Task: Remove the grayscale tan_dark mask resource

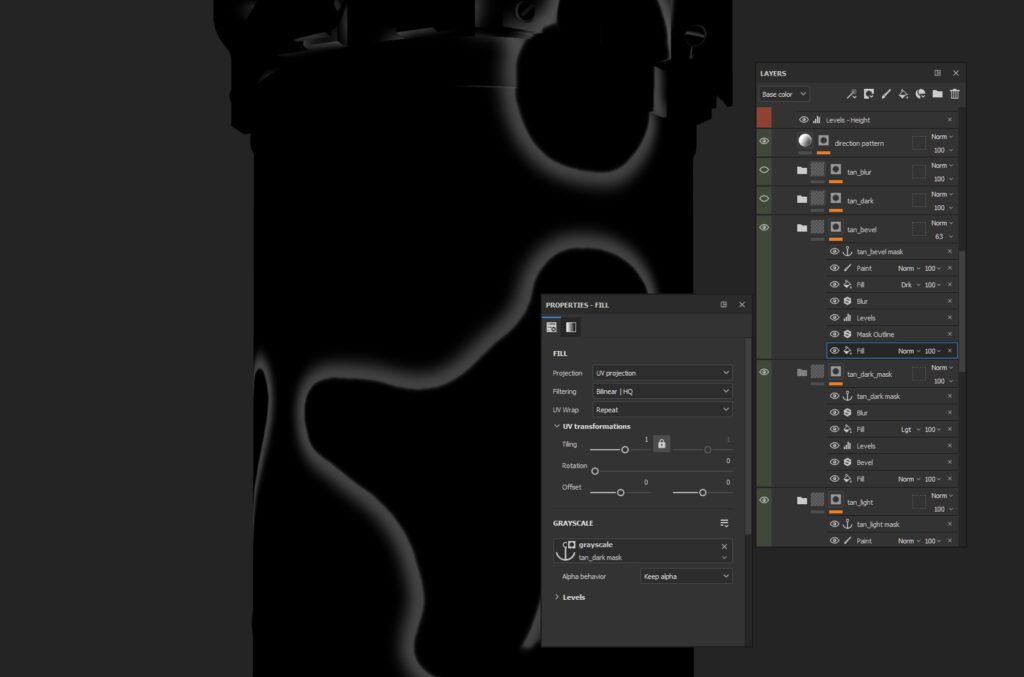Action: [x=724, y=546]
